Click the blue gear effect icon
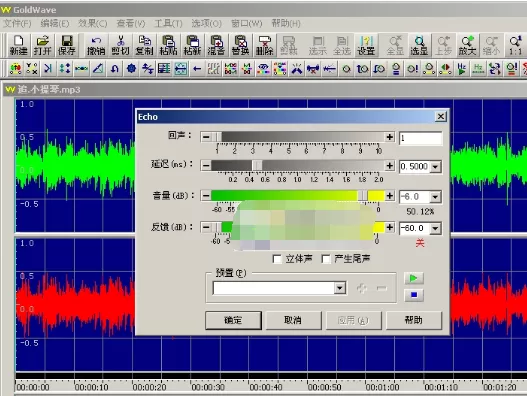The width and height of the screenshot is (527, 396). (x=131, y=69)
